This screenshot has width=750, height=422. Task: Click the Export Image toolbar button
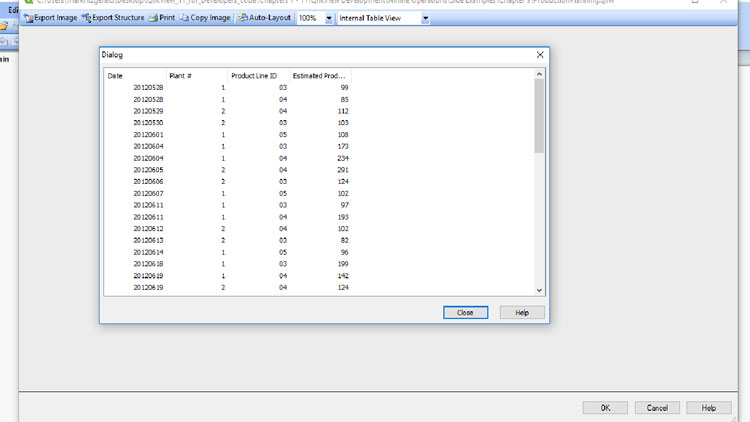51,18
